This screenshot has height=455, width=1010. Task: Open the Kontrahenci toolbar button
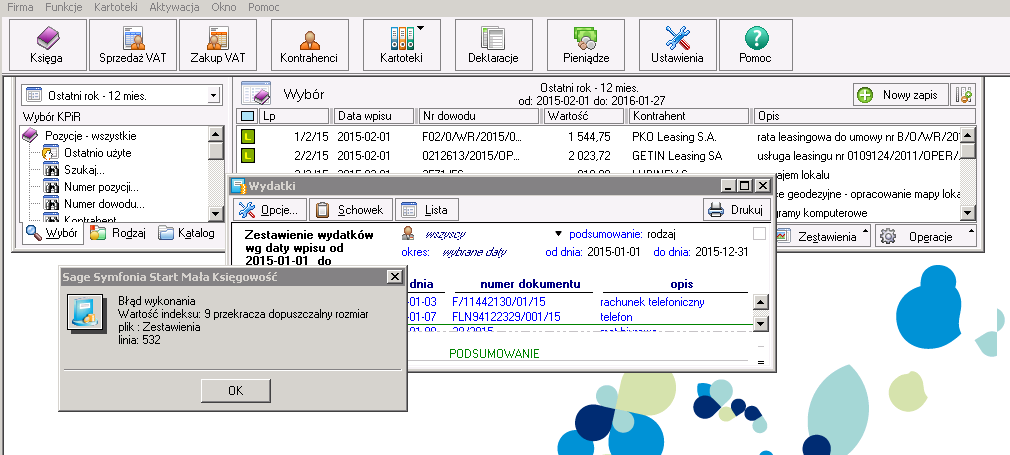tap(309, 45)
